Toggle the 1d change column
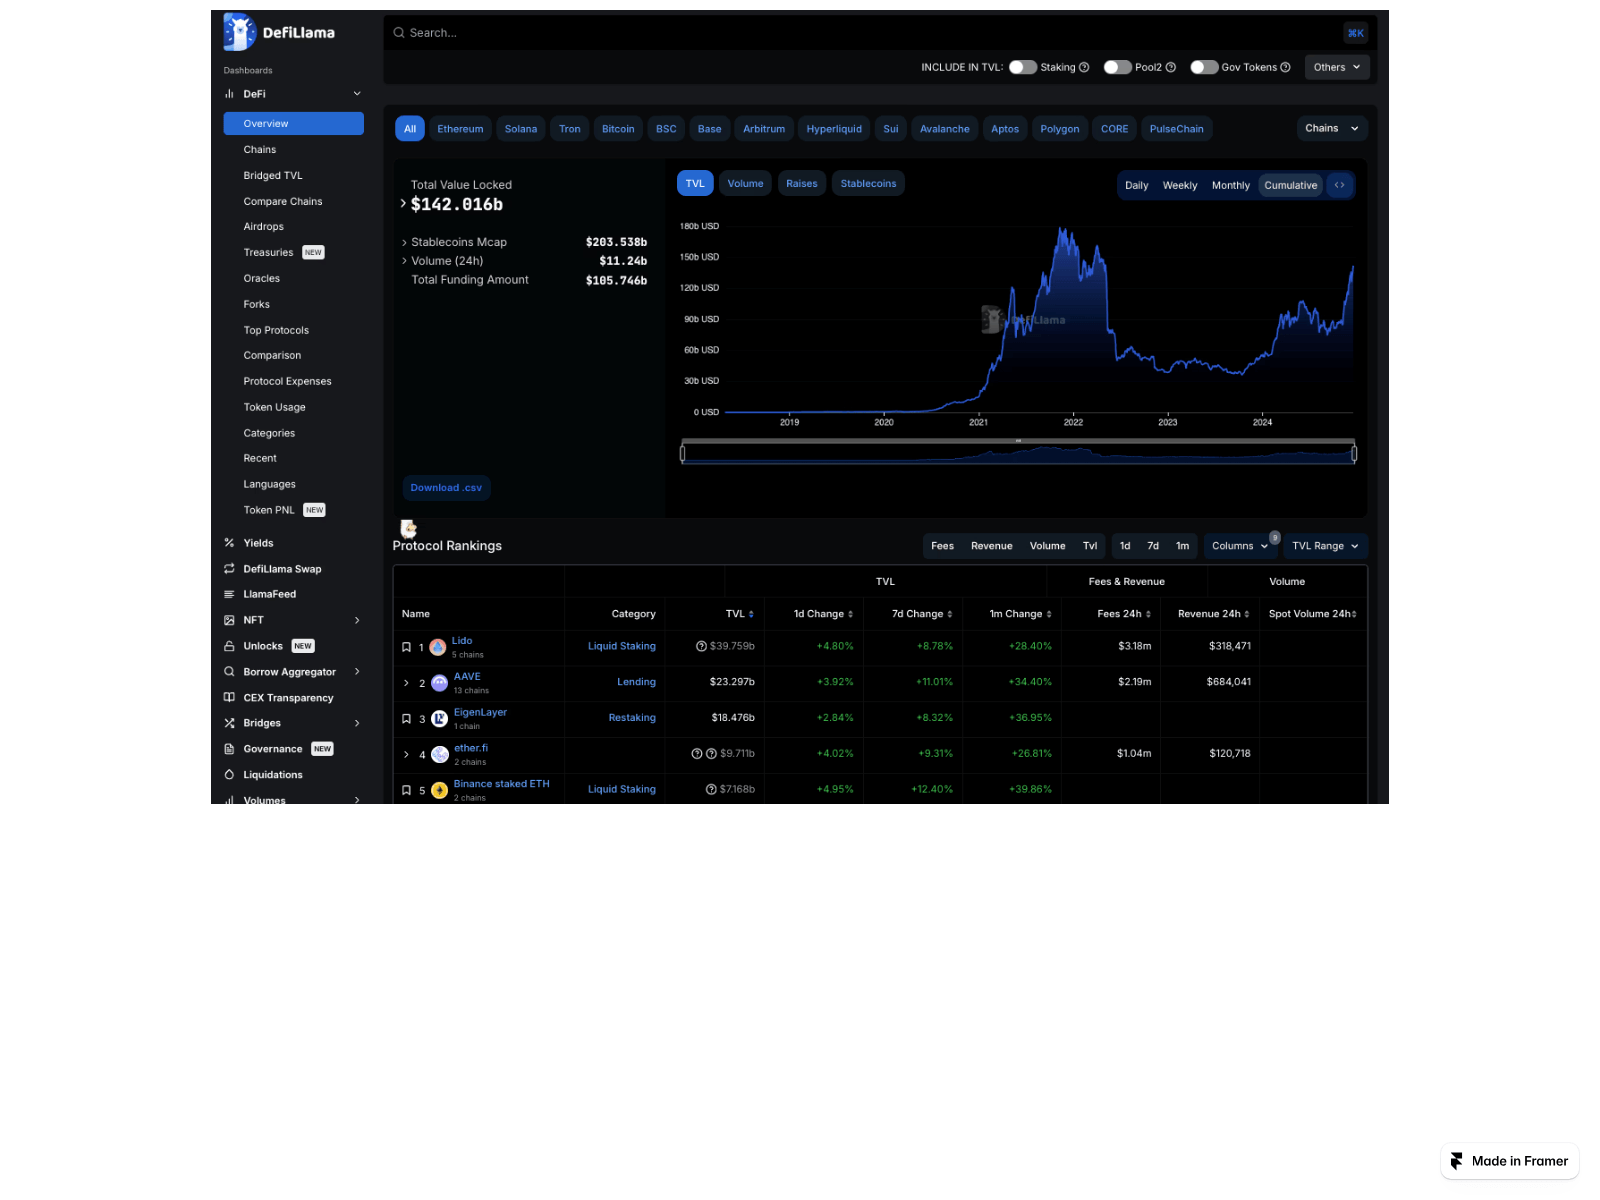The image size is (1600, 1200). pyautogui.click(x=1125, y=546)
